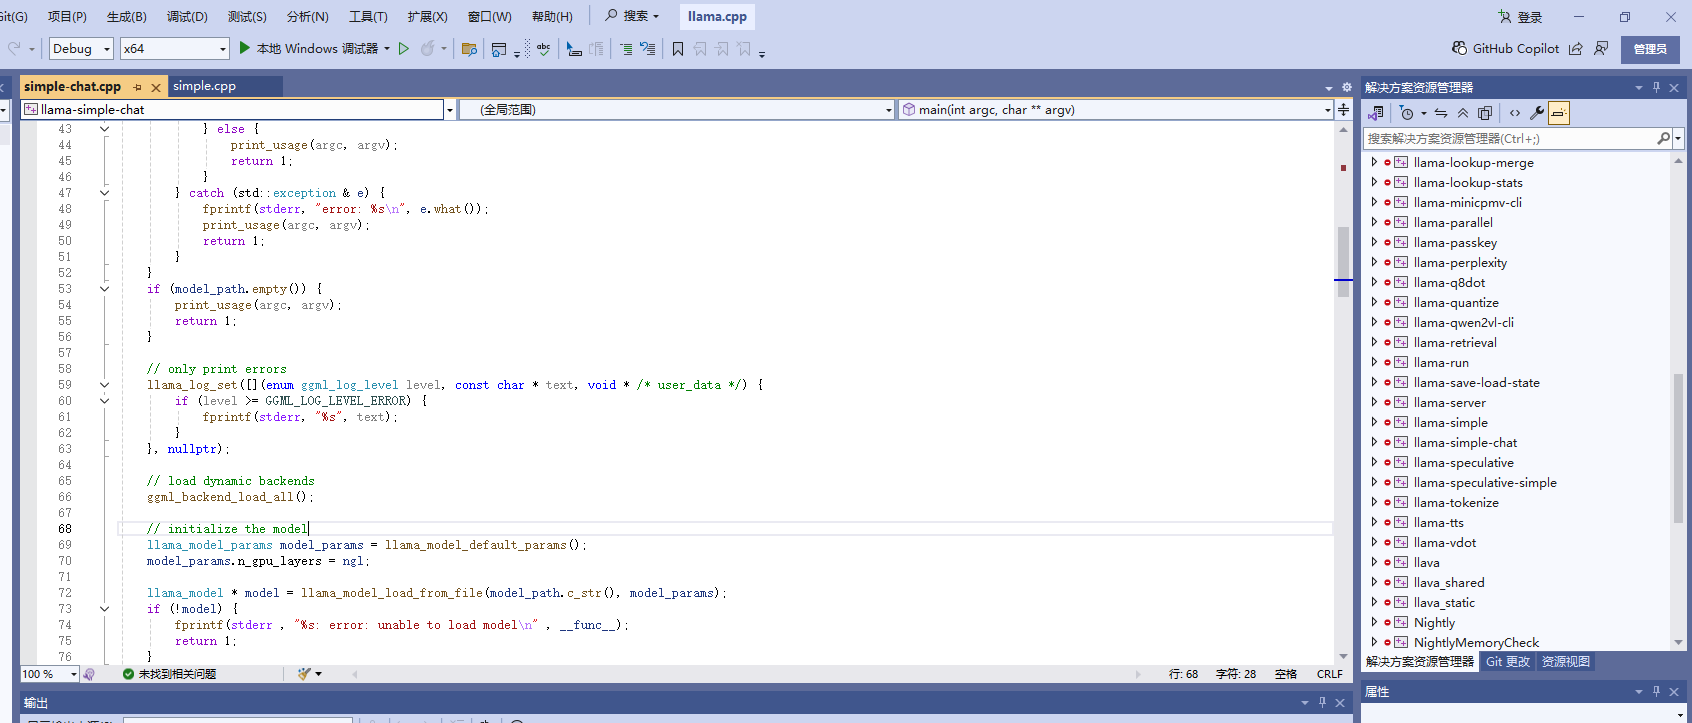
Task: Expand the llama-server project node
Action: coord(1374,402)
